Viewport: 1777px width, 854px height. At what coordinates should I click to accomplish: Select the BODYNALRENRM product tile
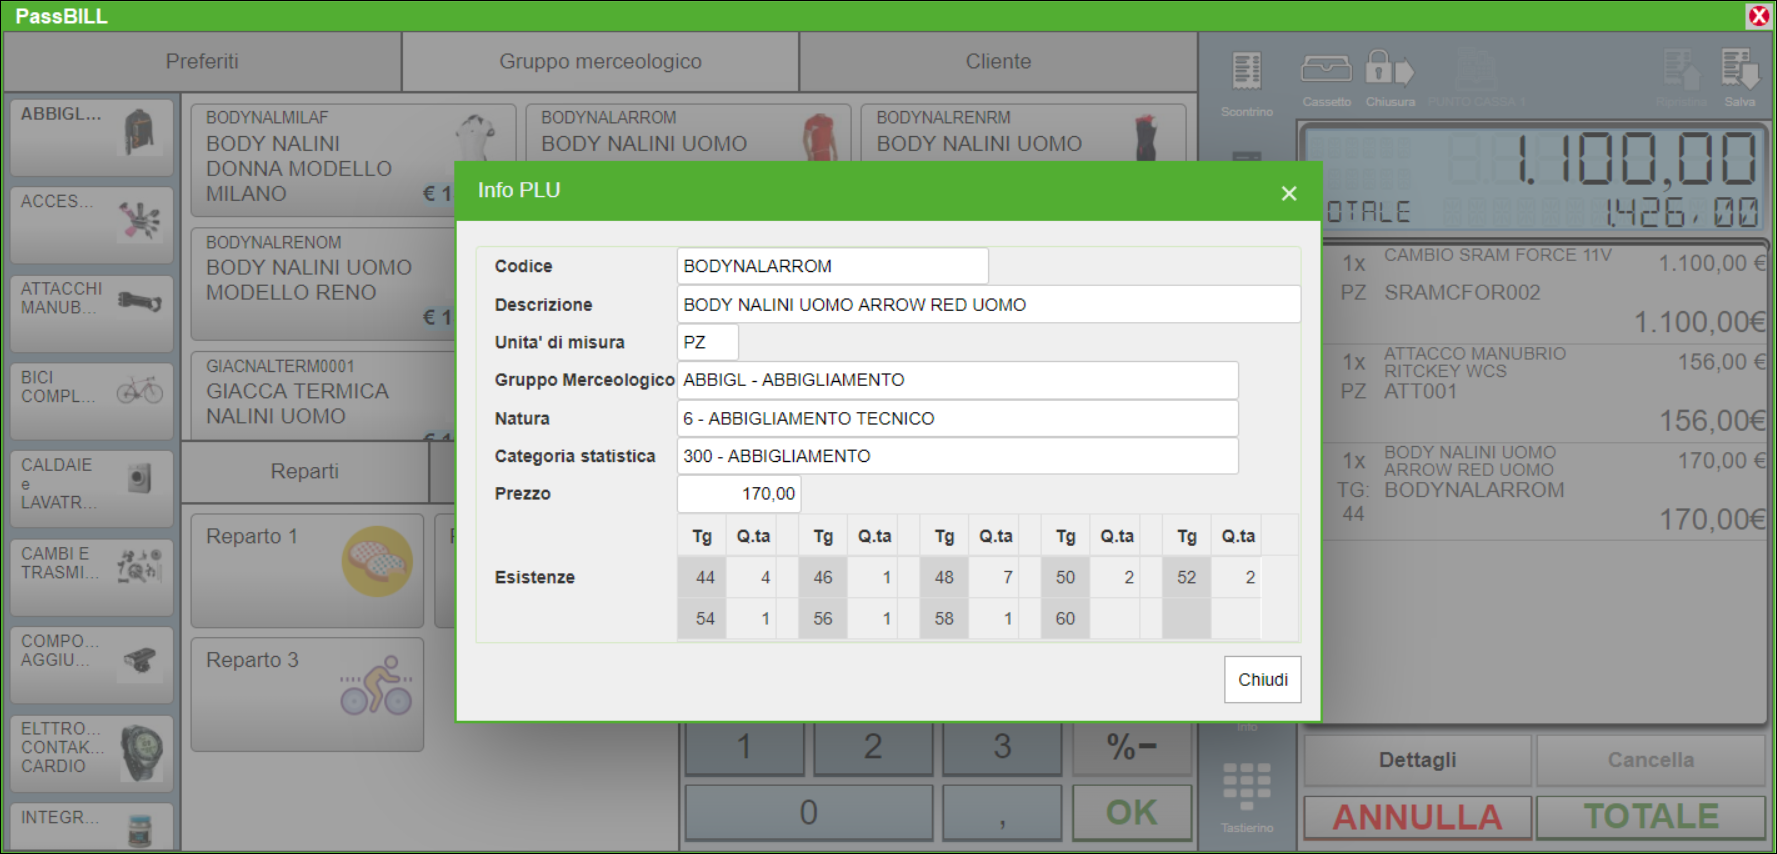tap(1023, 132)
